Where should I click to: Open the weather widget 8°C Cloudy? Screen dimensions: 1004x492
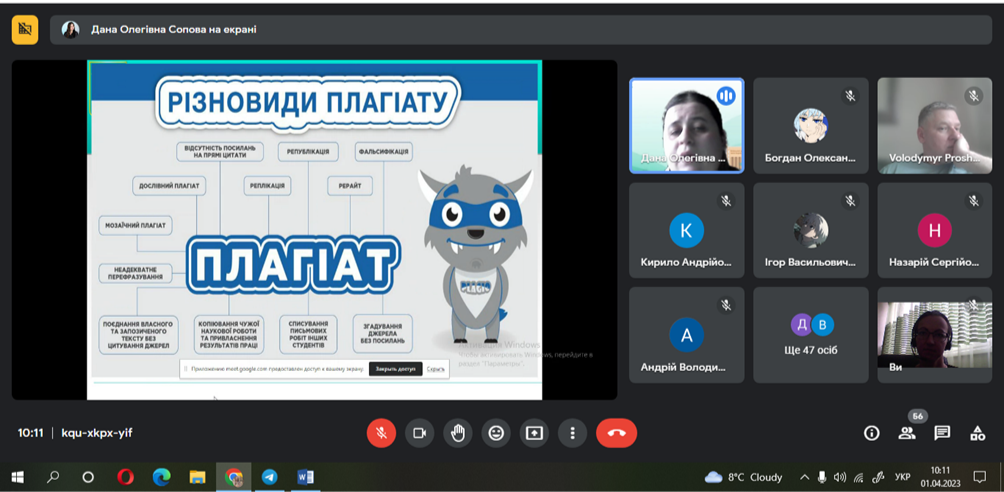click(743, 477)
